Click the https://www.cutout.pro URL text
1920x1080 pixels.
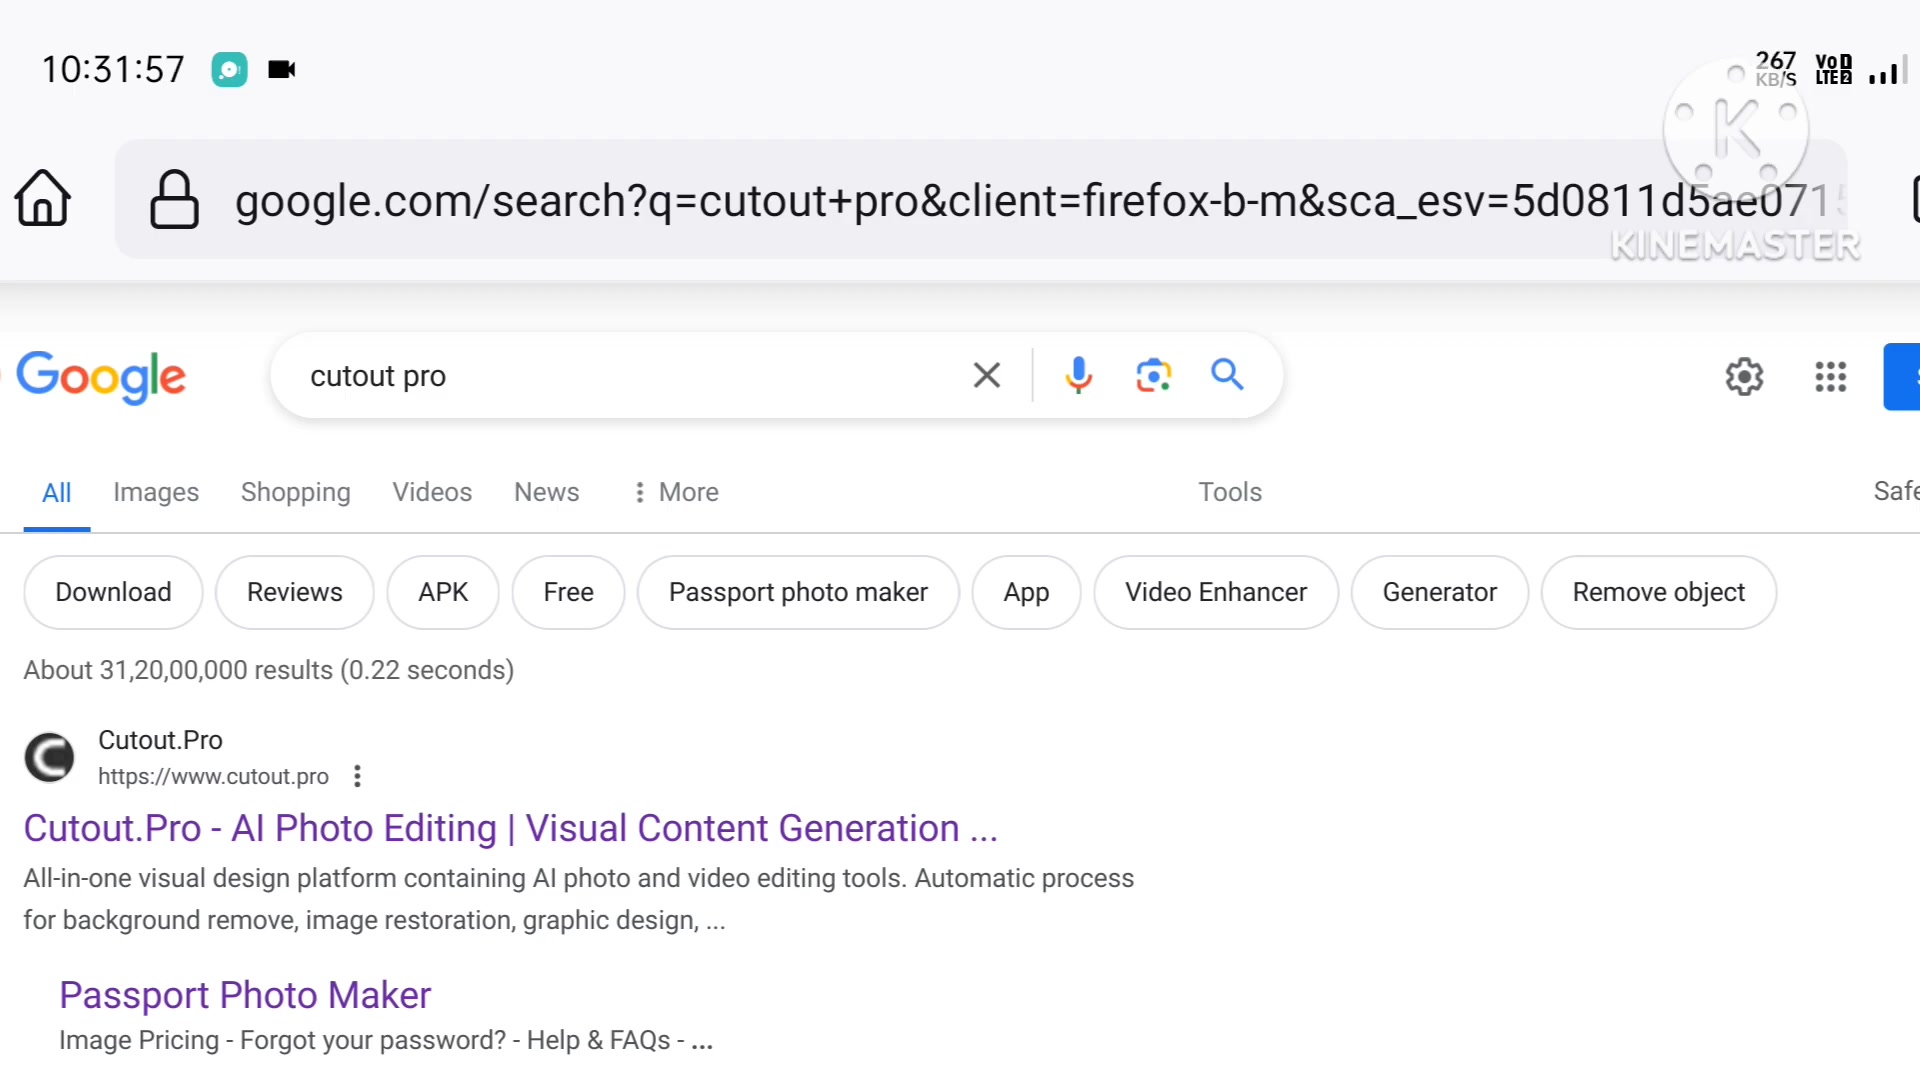pos(213,776)
